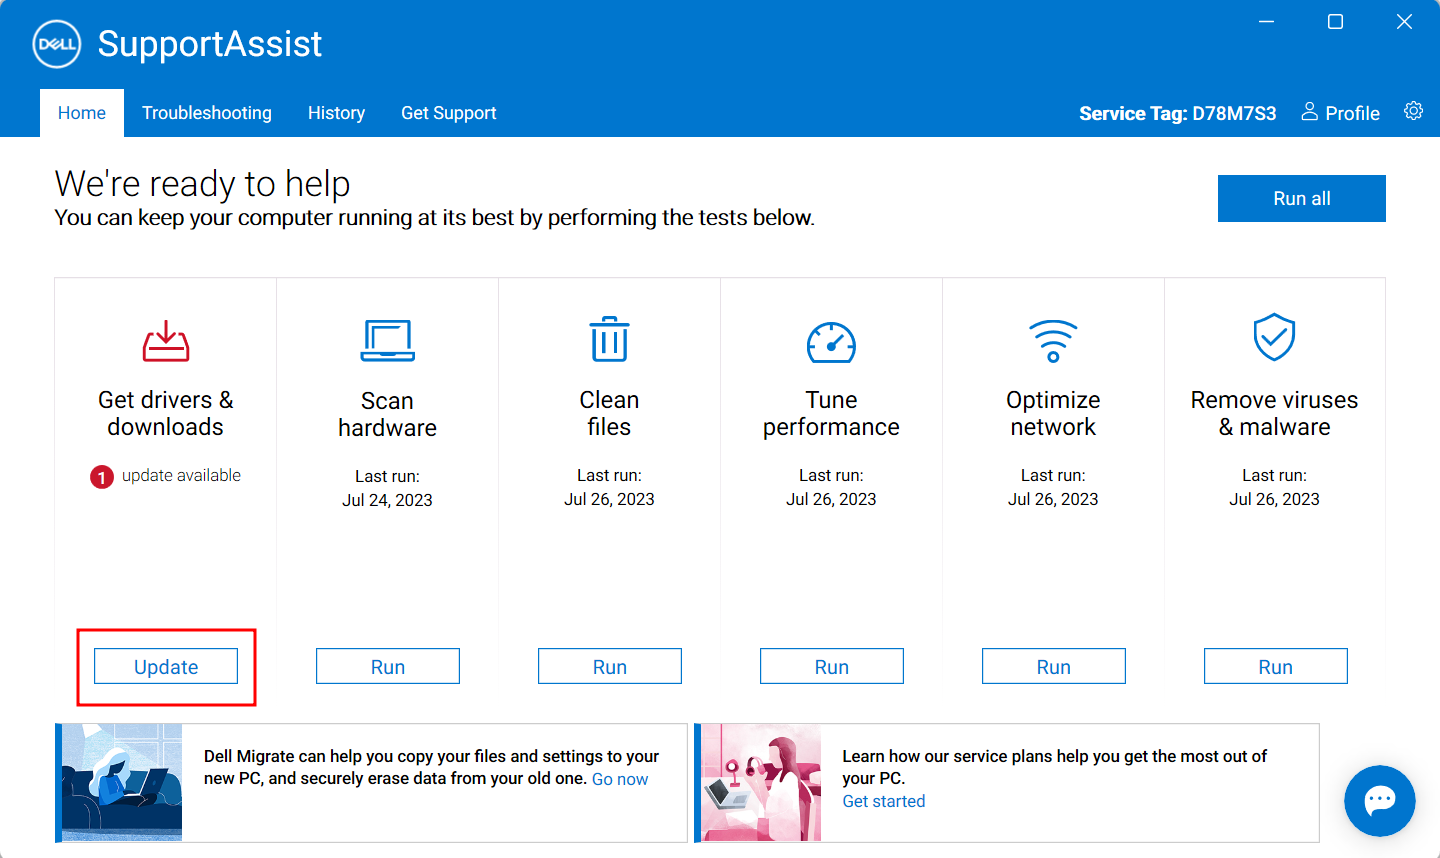Click the Tune performance gauge icon

pos(831,342)
